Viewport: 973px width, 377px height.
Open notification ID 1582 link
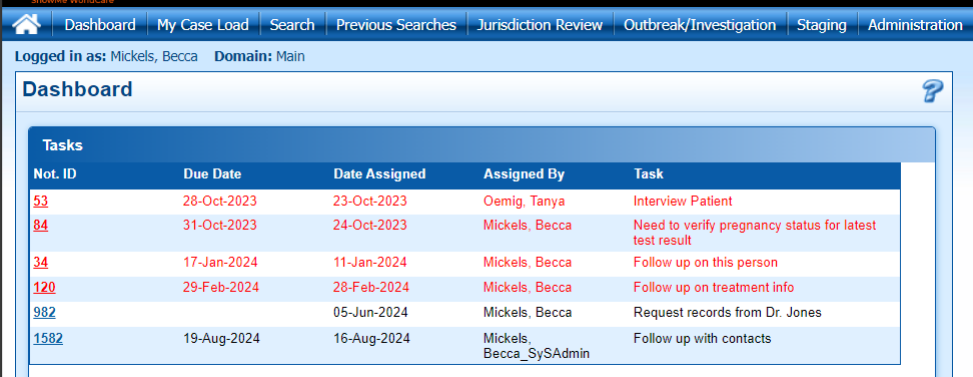click(48, 339)
